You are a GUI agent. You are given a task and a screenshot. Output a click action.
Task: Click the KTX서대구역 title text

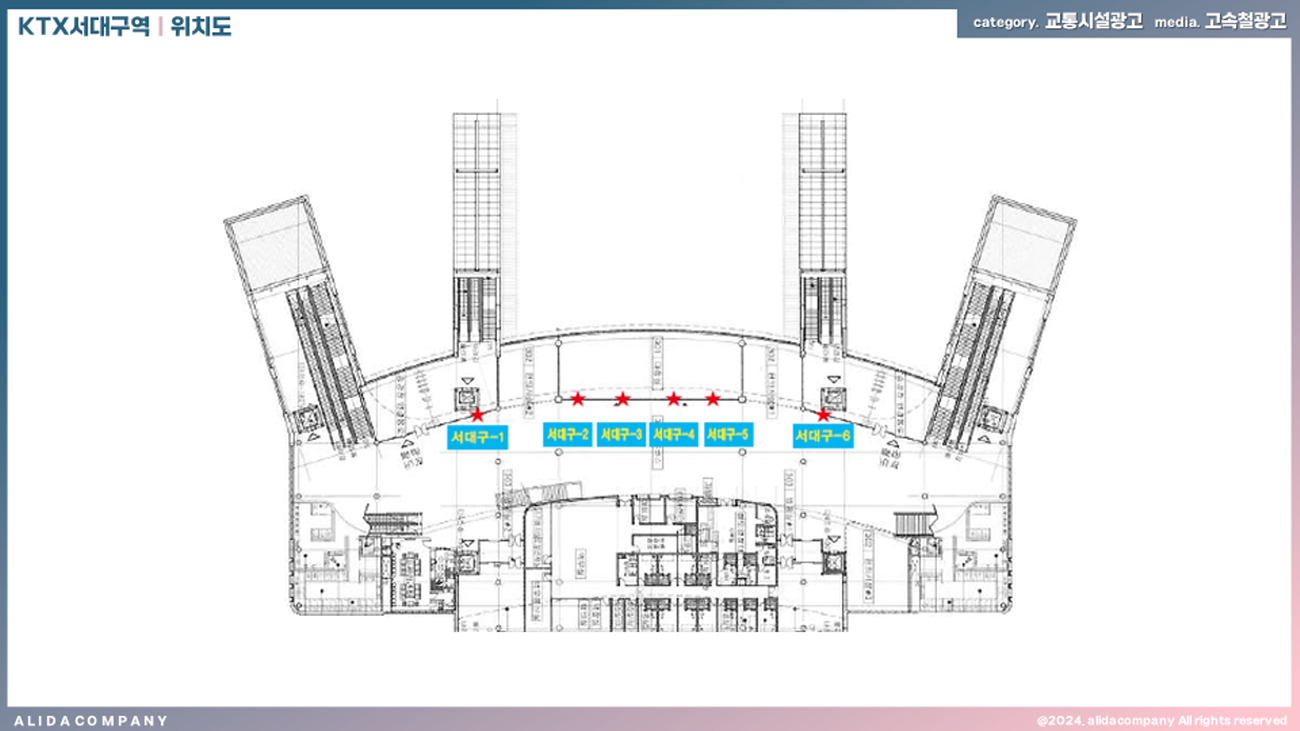click(x=84, y=27)
